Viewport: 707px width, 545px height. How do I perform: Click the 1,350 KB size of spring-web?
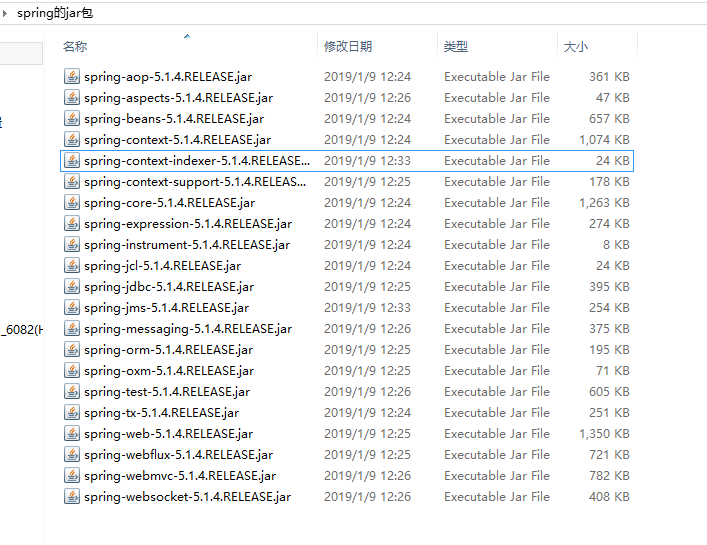(604, 433)
